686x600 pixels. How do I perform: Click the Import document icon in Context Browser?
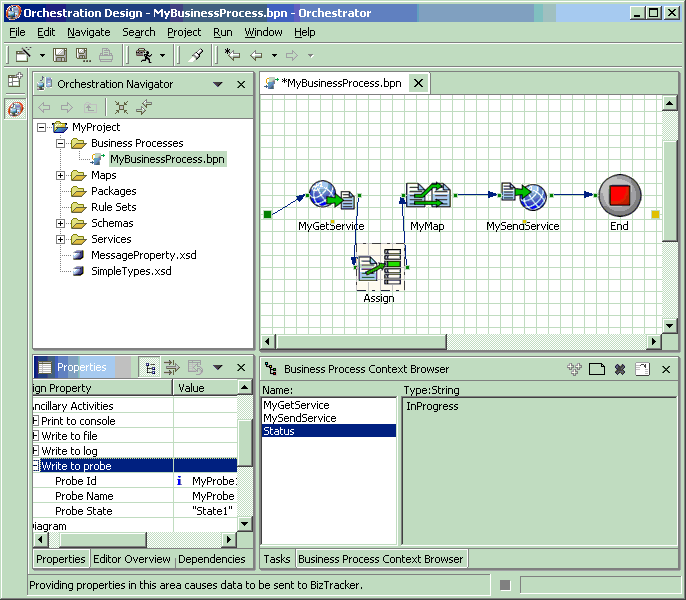click(642, 369)
